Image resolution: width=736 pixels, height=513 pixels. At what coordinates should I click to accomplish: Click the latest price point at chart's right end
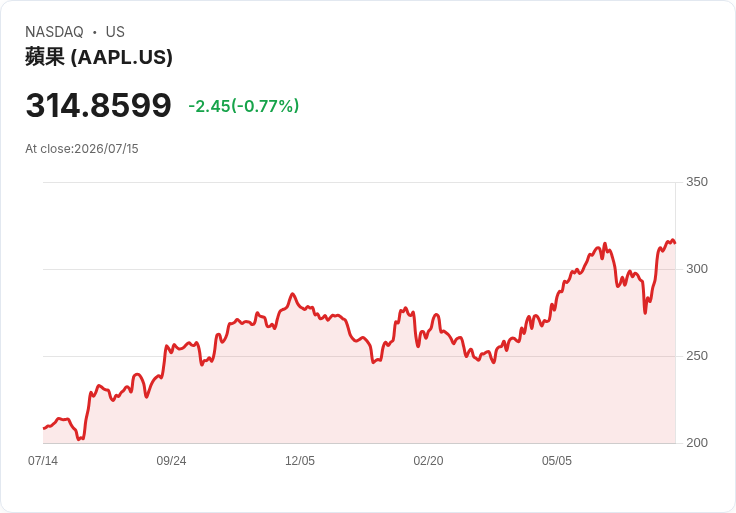point(675,242)
